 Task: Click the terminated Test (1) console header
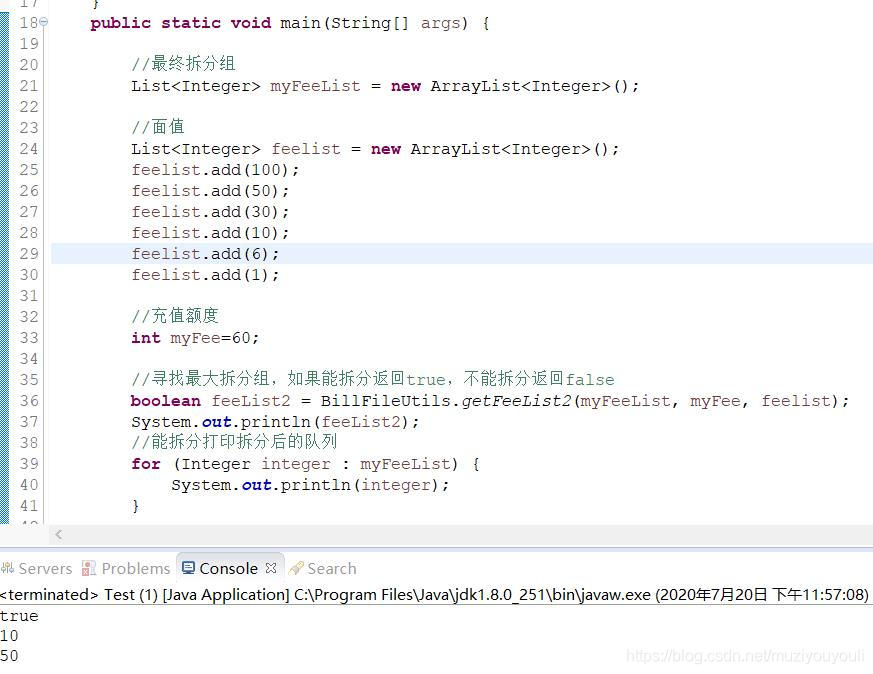434,594
